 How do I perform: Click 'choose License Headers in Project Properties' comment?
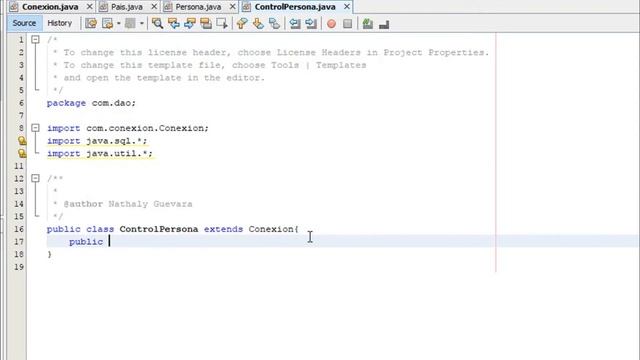click(x=363, y=53)
